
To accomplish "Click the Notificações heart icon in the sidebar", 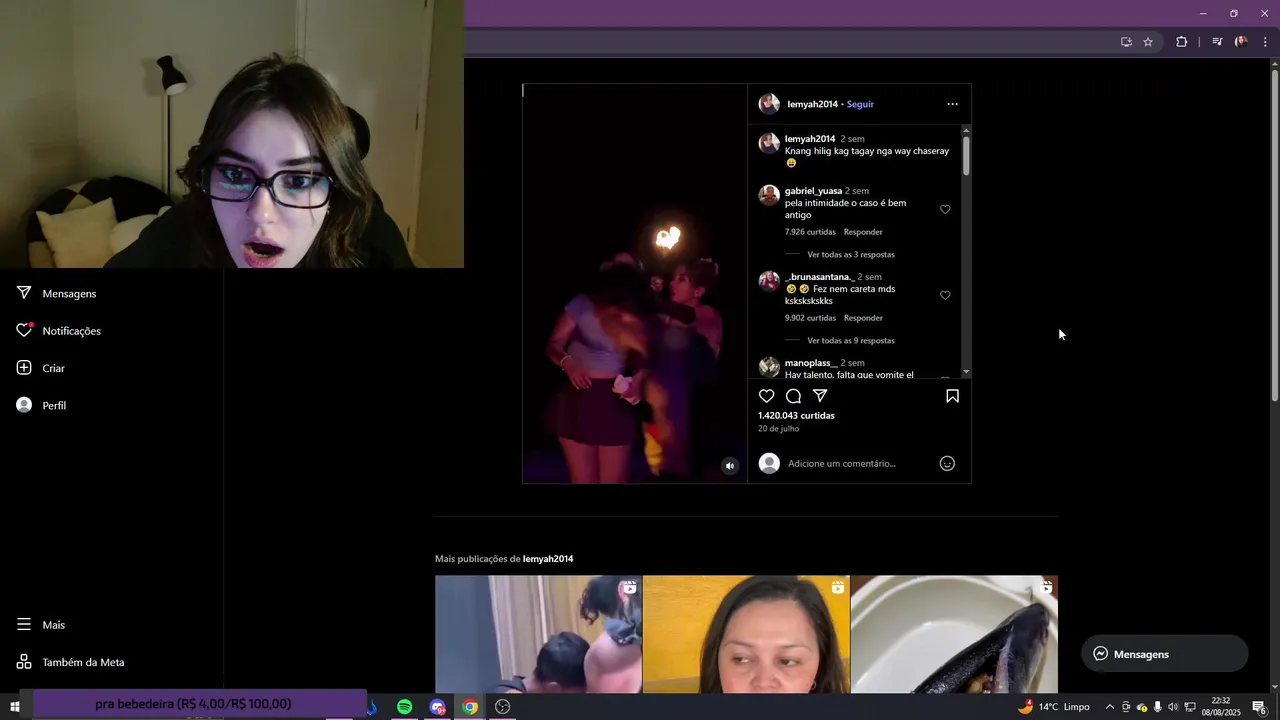I will (x=24, y=330).
